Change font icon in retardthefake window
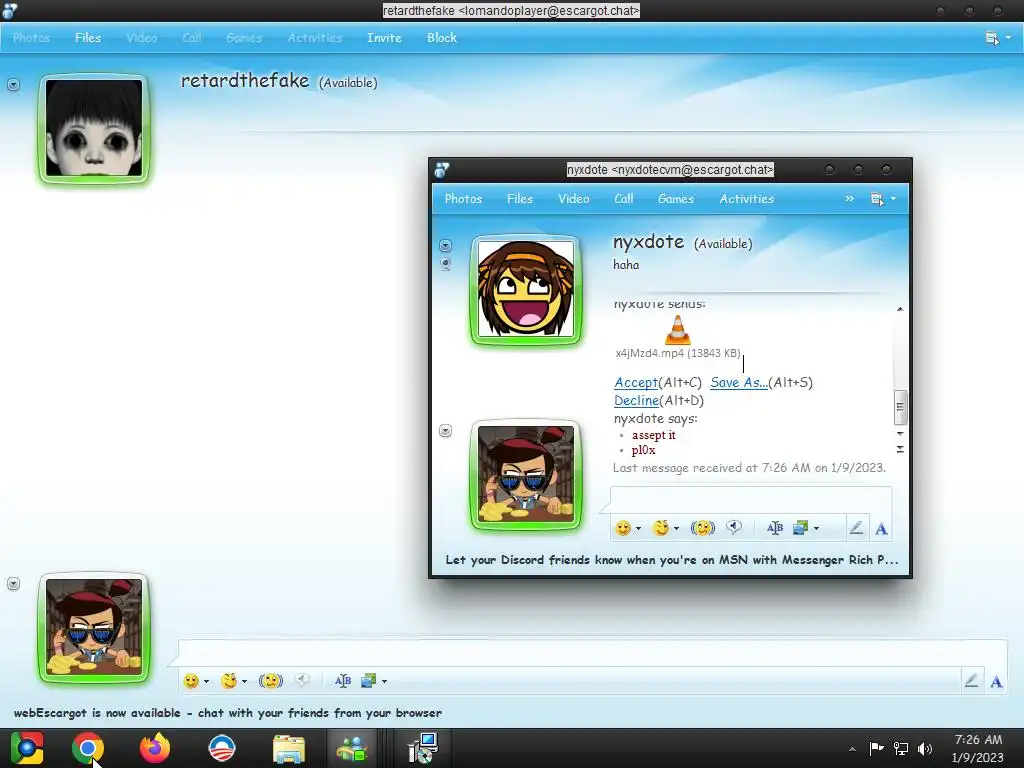The width and height of the screenshot is (1024, 768). point(343,680)
